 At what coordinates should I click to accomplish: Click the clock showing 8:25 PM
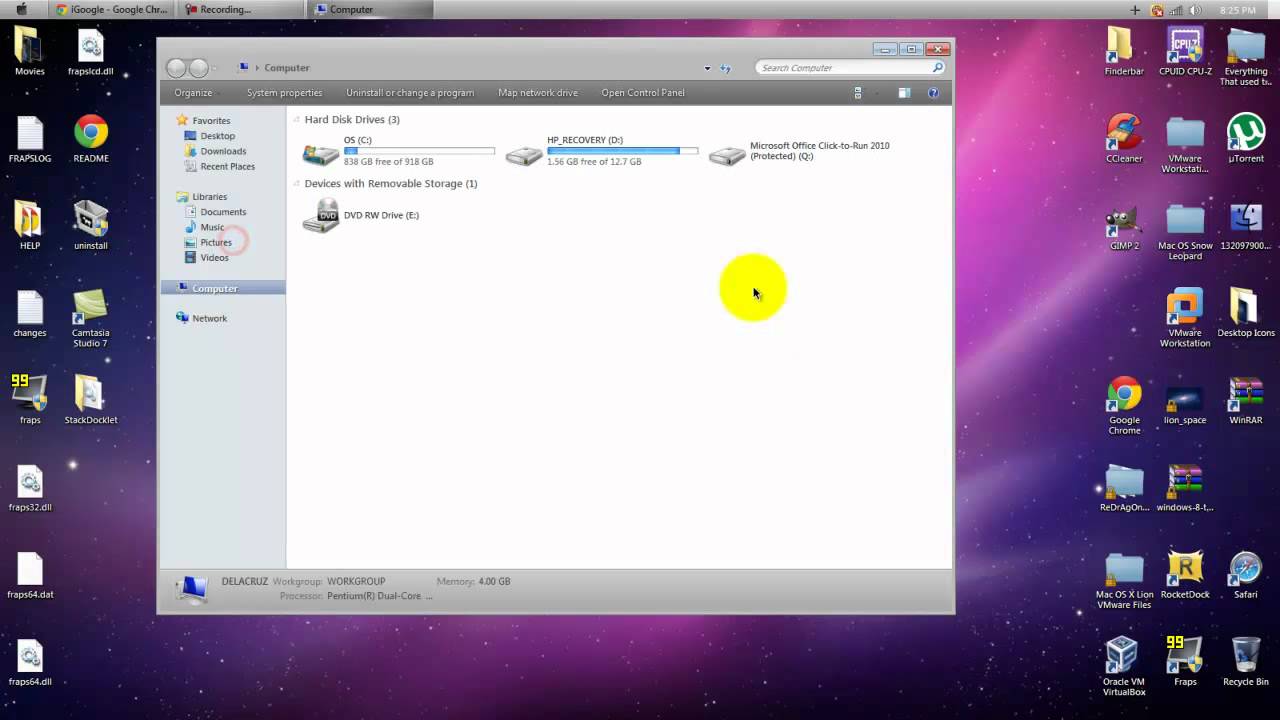pos(1237,10)
